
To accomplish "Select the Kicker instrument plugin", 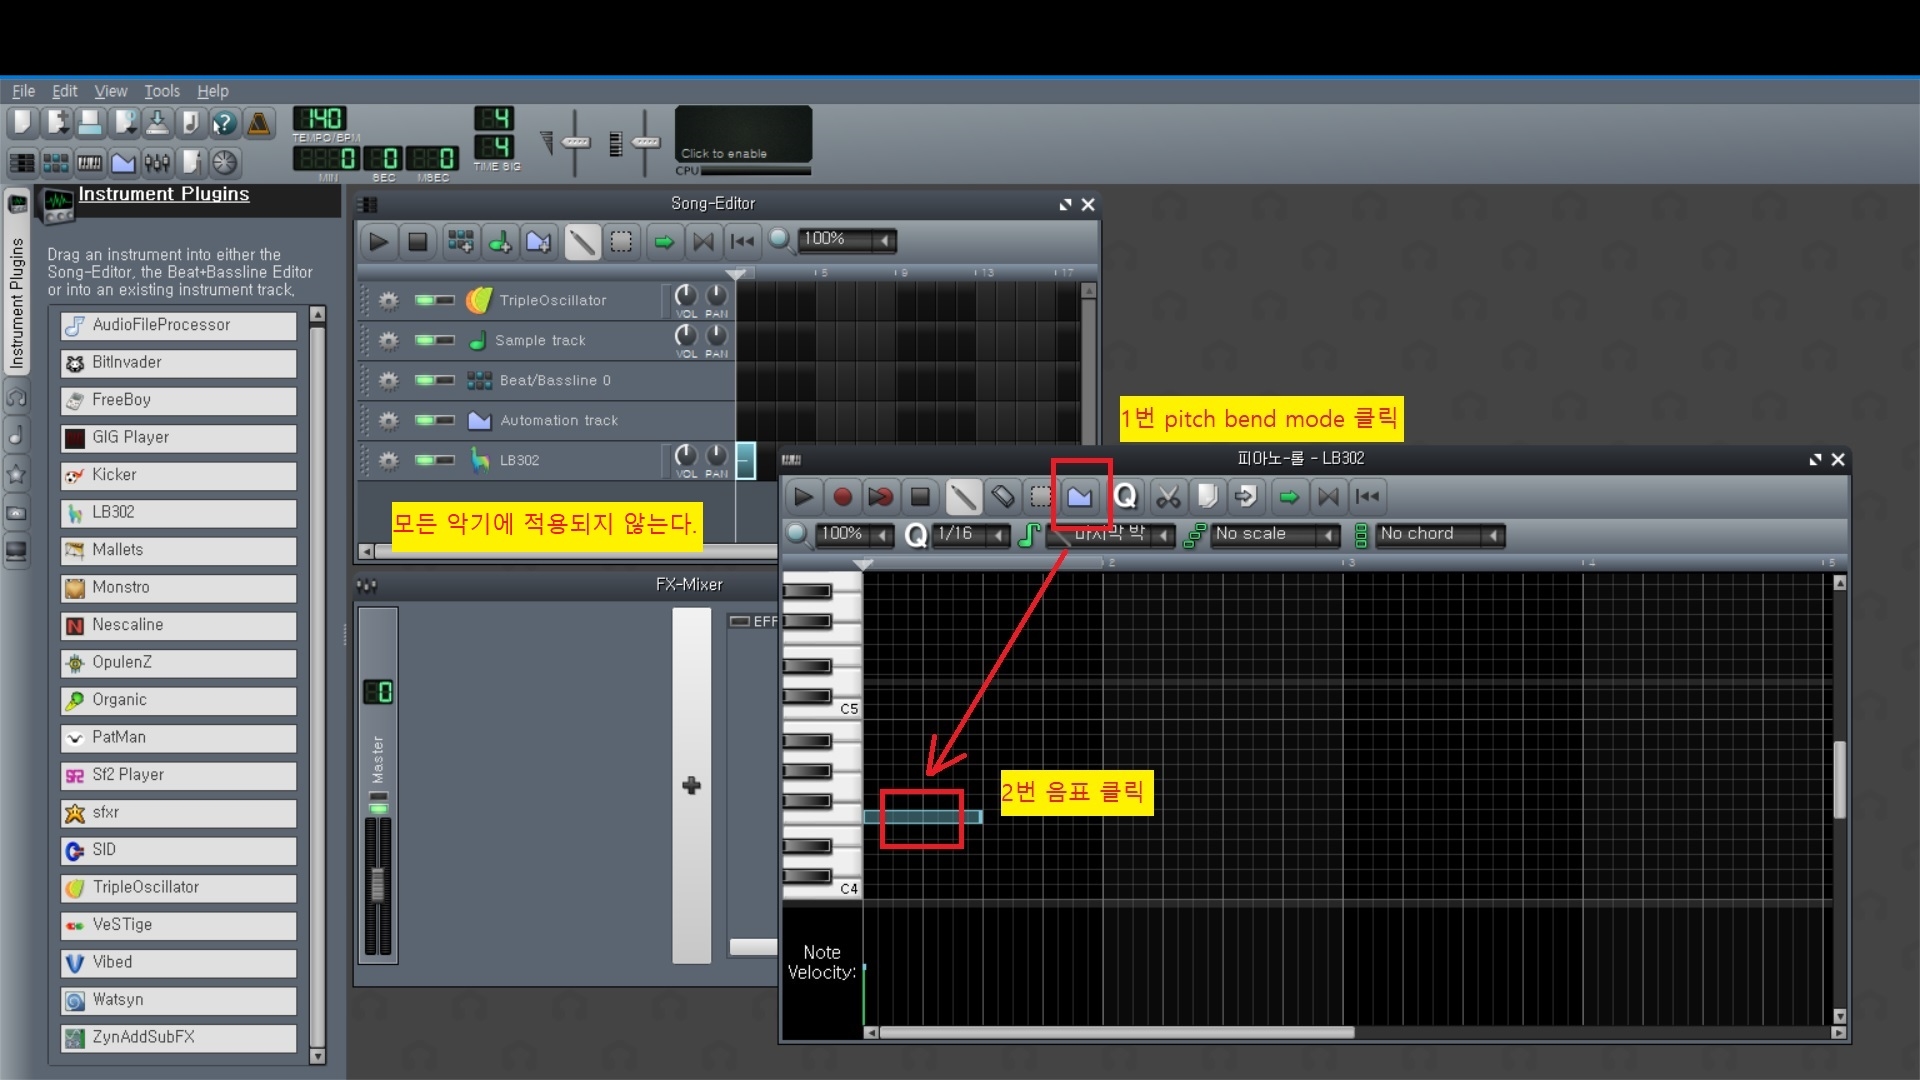I will pos(179,475).
